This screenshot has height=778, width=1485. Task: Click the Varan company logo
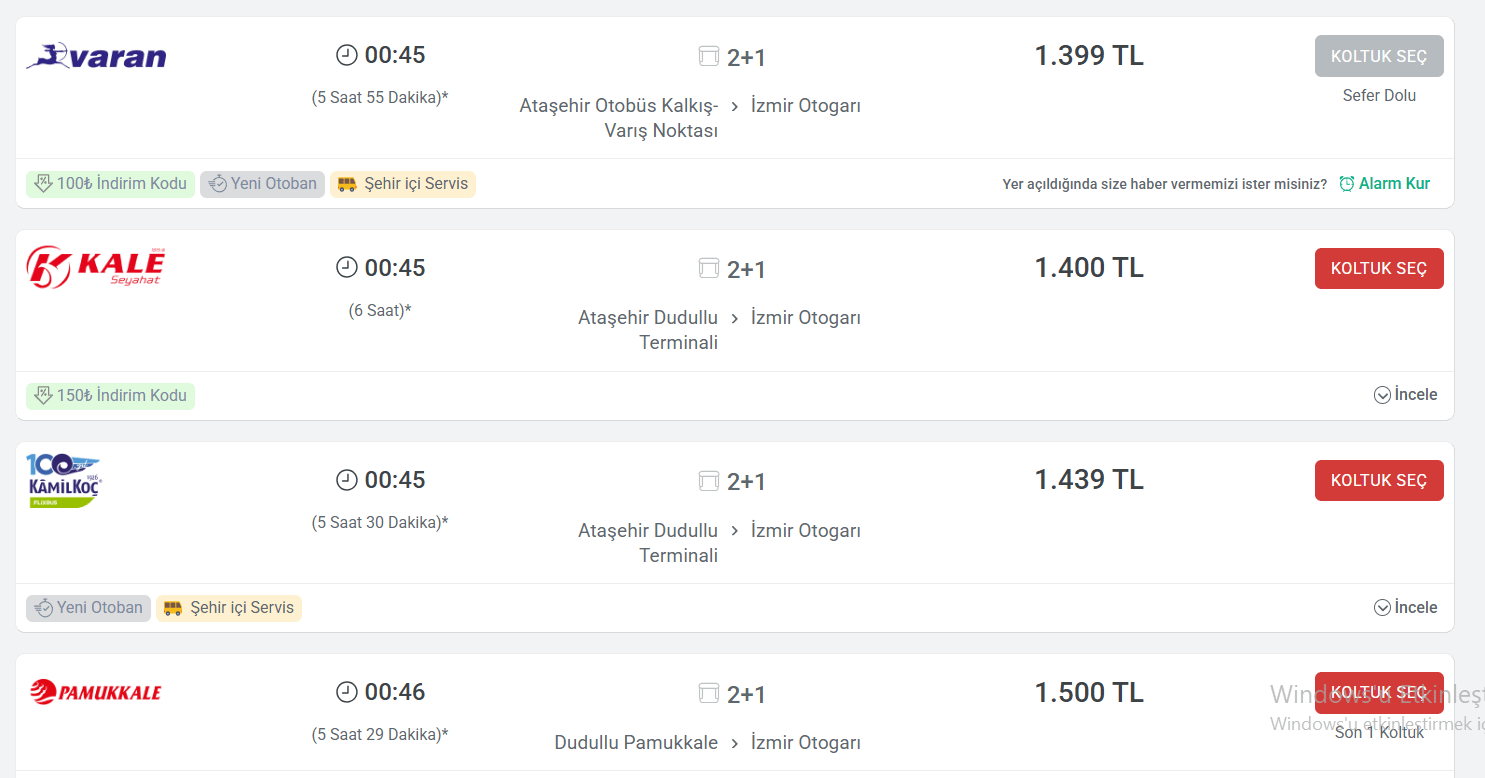pos(96,56)
